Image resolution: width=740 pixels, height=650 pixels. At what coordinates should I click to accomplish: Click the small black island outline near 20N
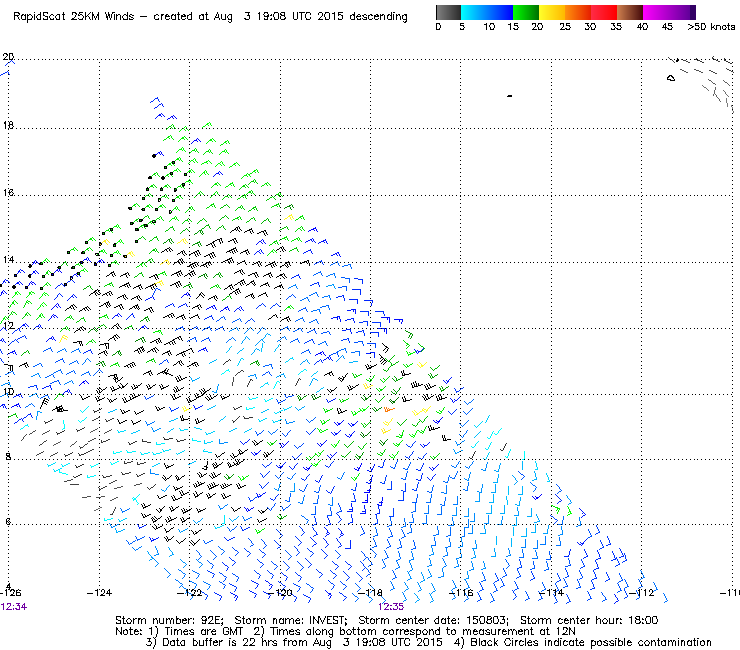point(671,78)
